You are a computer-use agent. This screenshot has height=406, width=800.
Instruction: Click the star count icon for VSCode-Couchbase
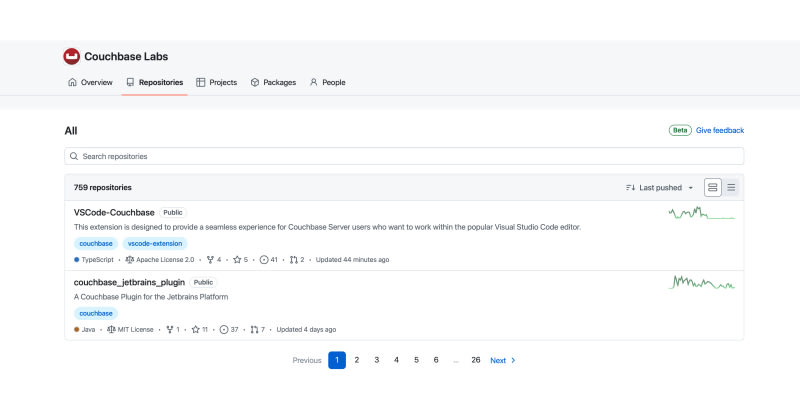(x=239, y=259)
